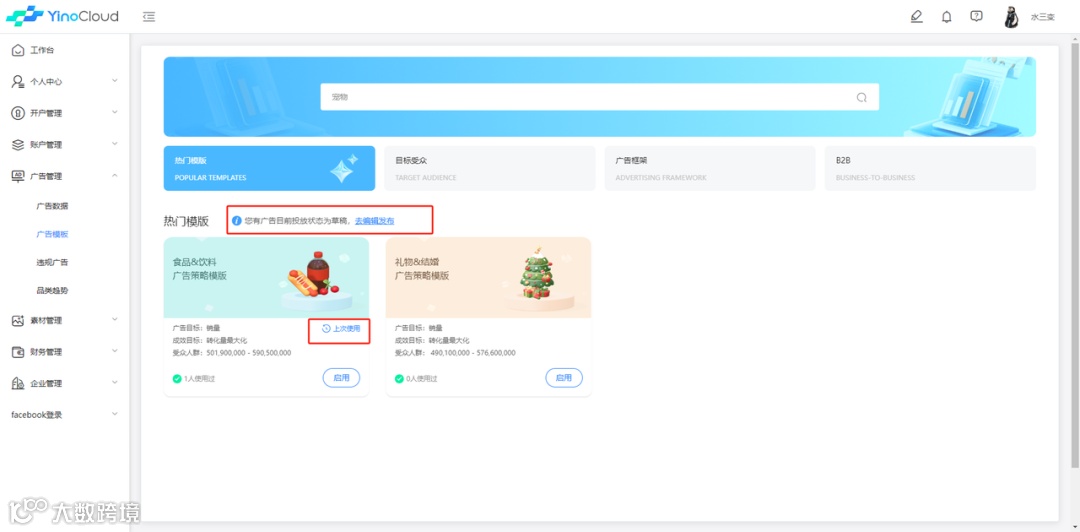Viewport: 1080px width, 532px height.
Task: Switch to 目标受众 Target Audience tab
Action: click(x=490, y=168)
